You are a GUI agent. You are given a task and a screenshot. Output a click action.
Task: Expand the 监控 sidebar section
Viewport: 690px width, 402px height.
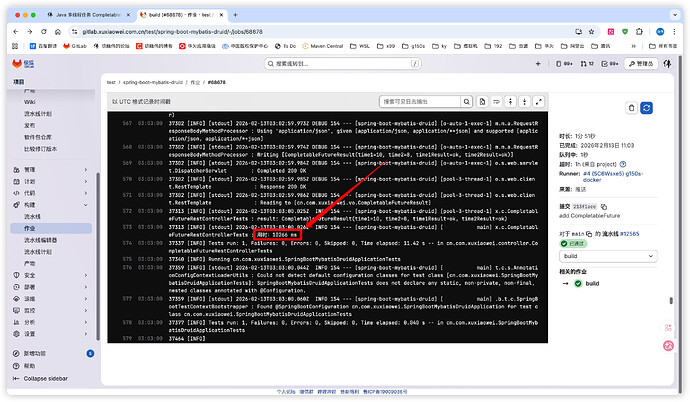click(x=51, y=311)
